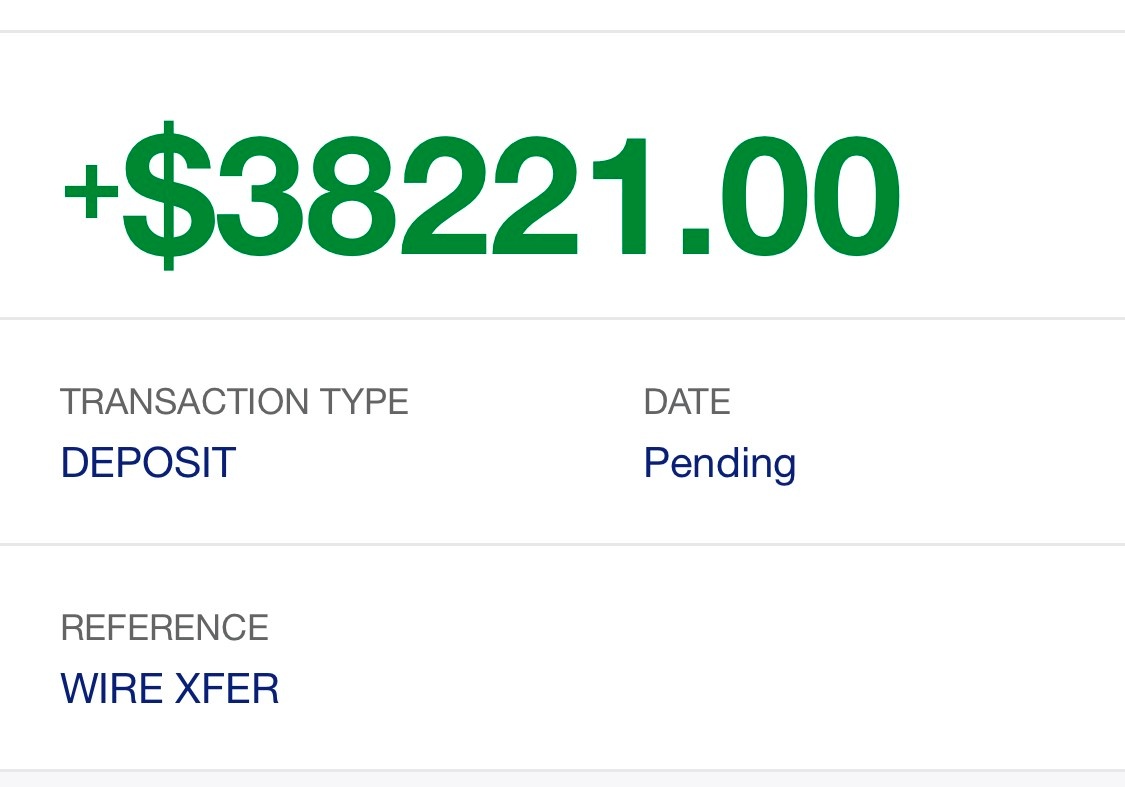Click the TRANSACTION TYPE label
The width and height of the screenshot is (1125, 787).
234,402
